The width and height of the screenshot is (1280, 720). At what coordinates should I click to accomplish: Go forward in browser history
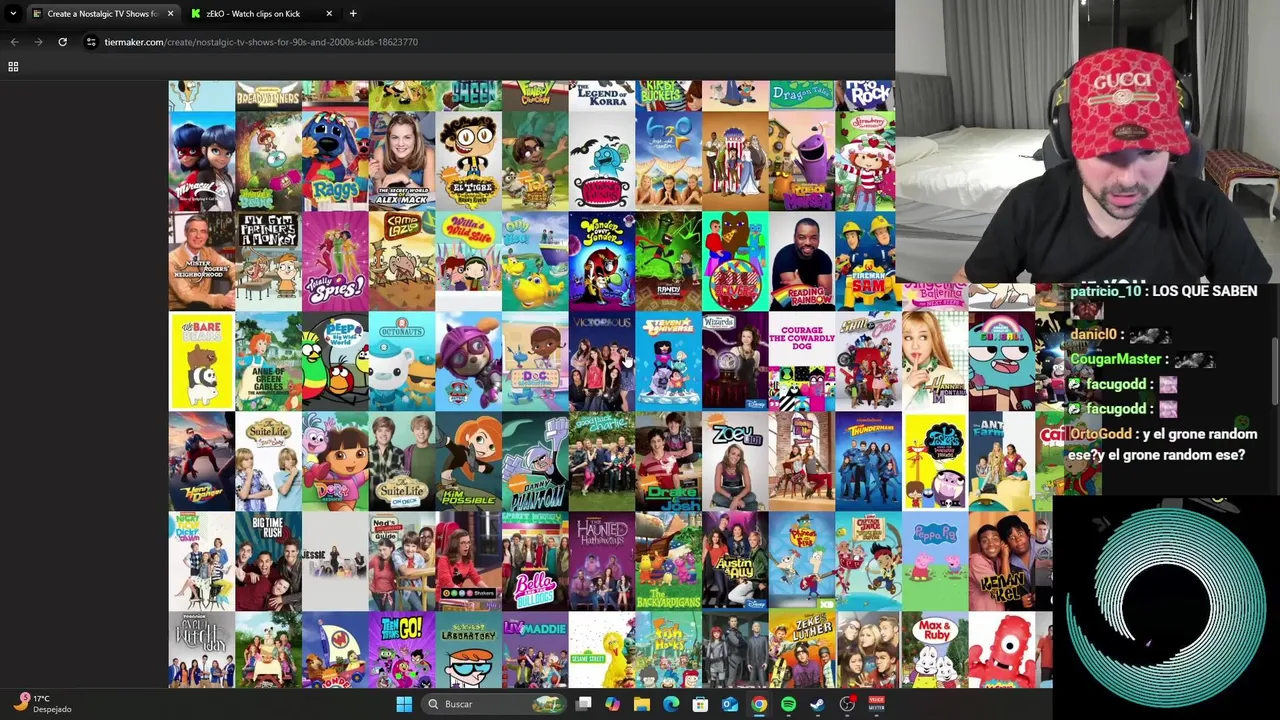[x=38, y=42]
